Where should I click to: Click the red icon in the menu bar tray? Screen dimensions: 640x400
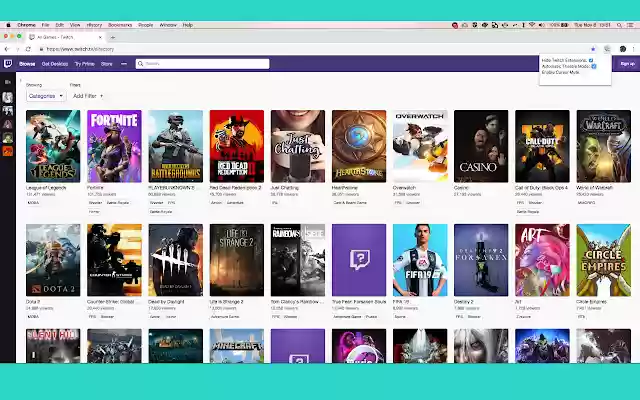tap(455, 25)
